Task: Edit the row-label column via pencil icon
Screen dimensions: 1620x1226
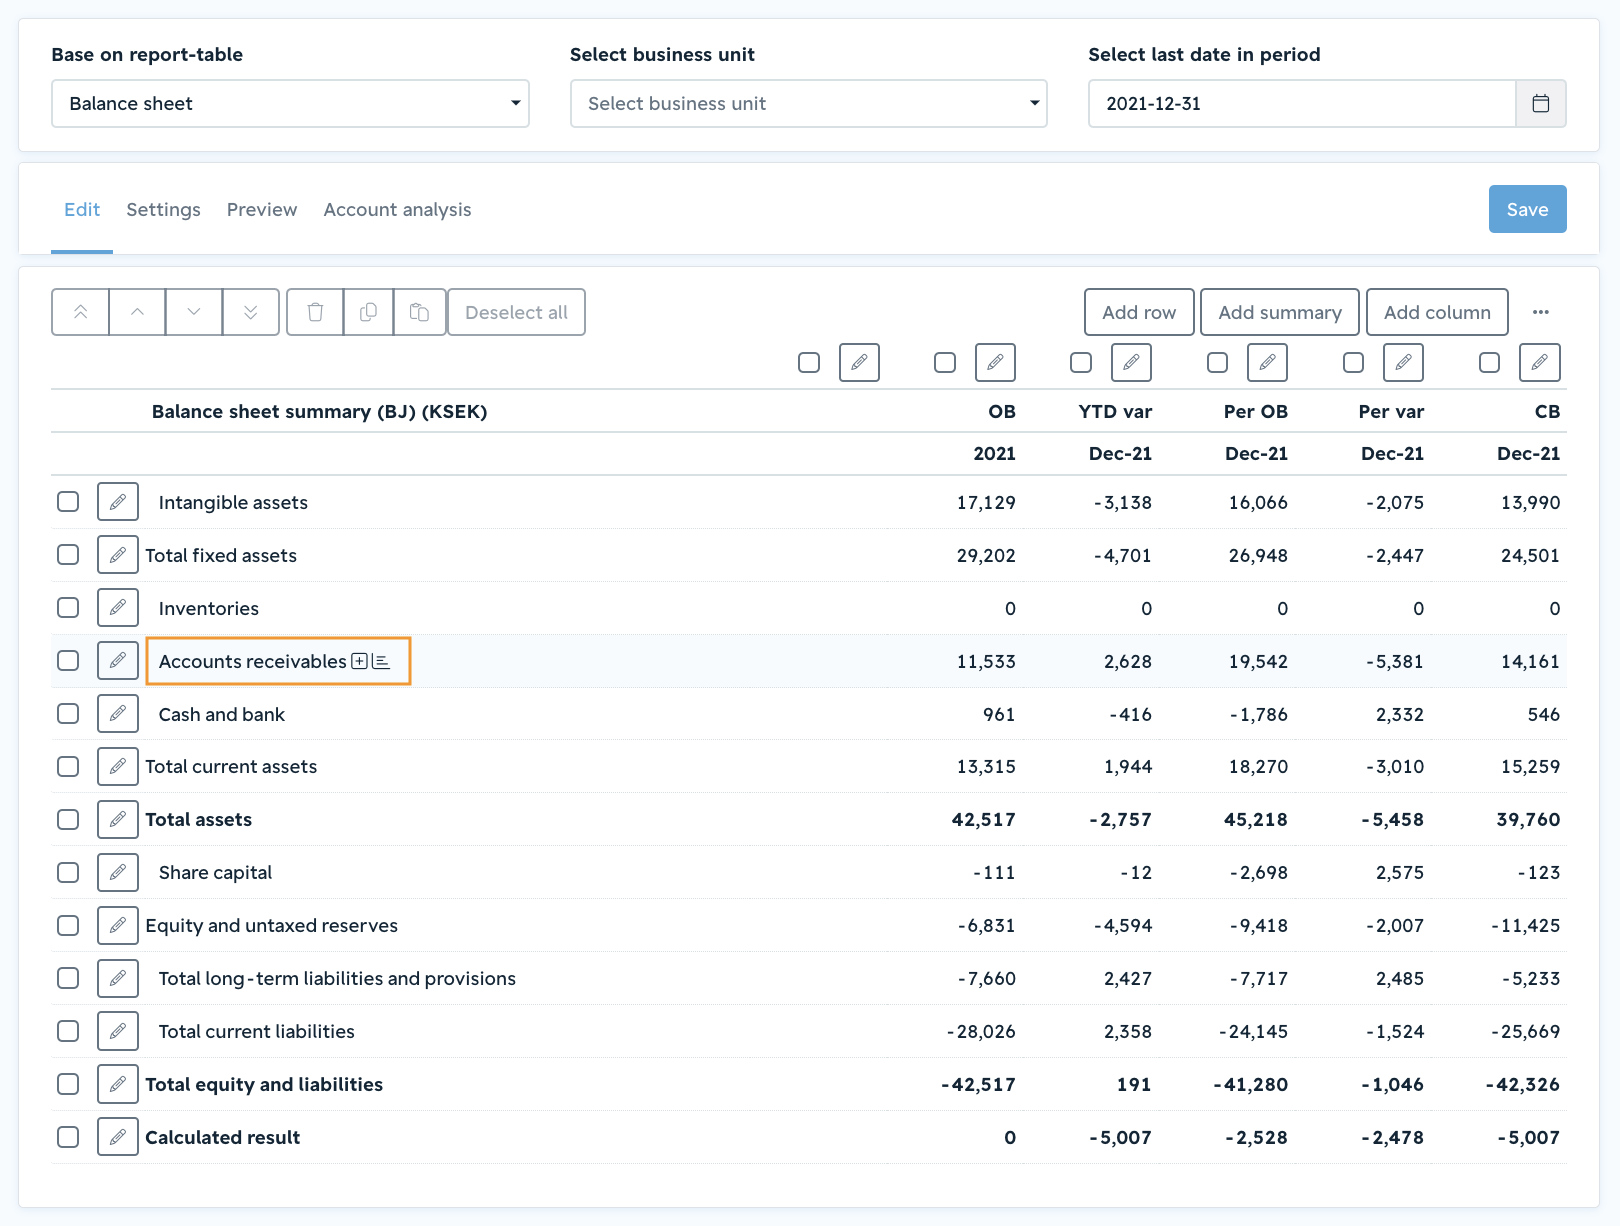Action: (x=859, y=362)
